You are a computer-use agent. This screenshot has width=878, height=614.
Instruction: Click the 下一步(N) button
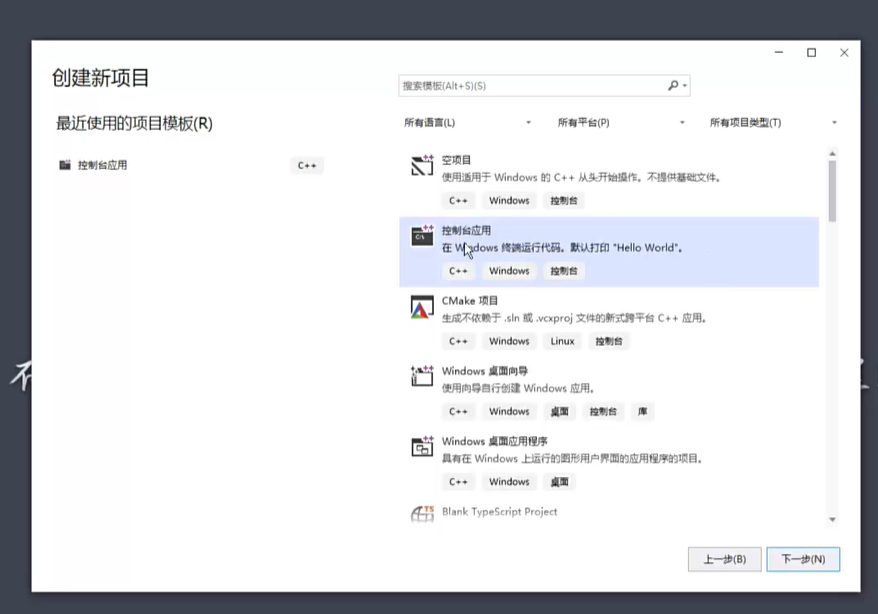click(x=803, y=559)
